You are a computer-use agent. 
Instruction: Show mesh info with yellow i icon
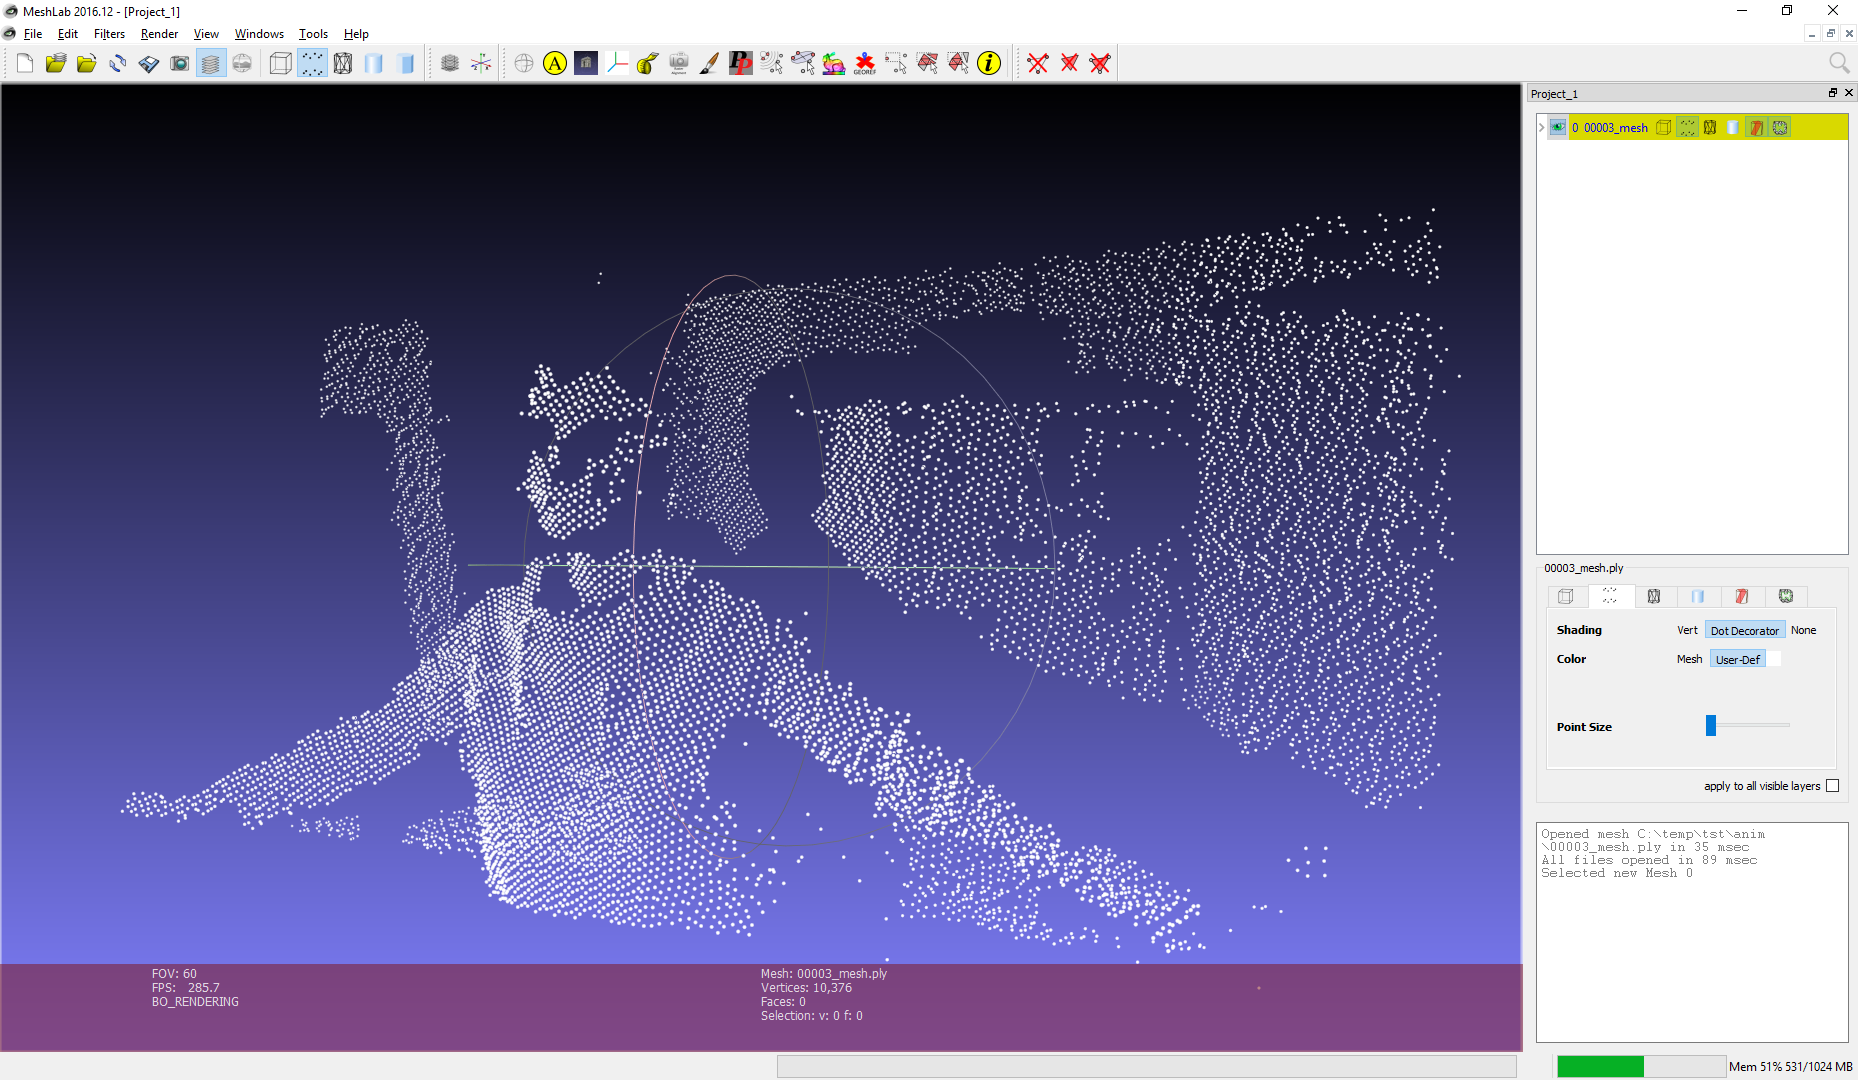(989, 64)
